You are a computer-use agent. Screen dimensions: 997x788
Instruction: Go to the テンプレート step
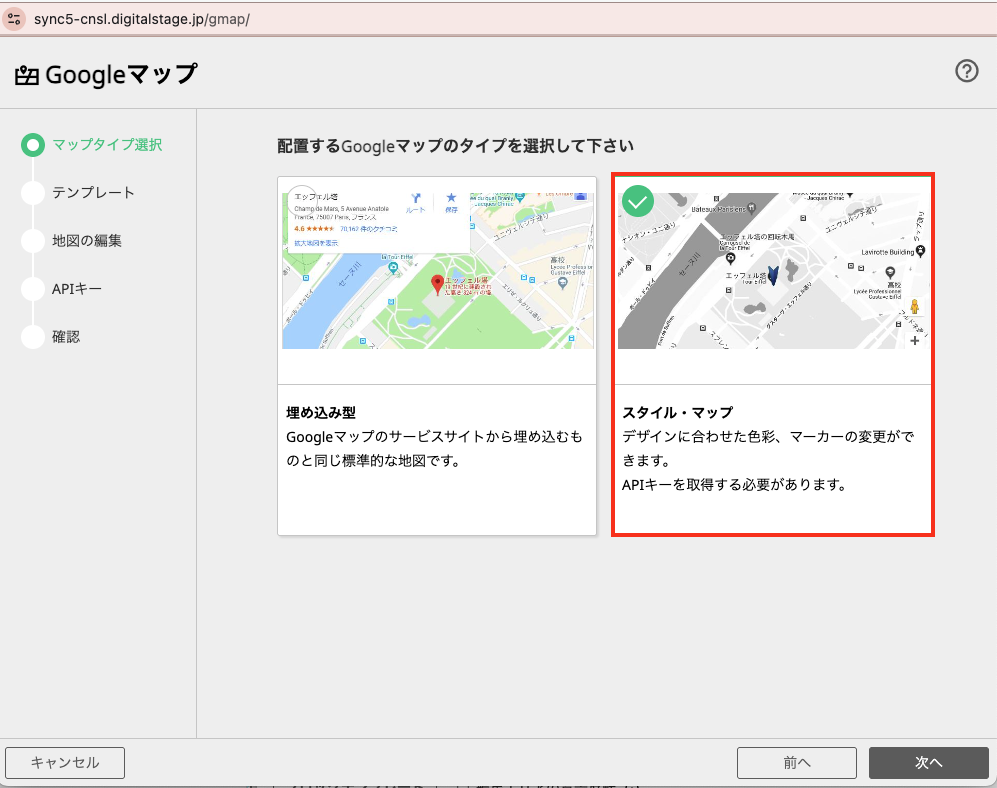(x=93, y=193)
